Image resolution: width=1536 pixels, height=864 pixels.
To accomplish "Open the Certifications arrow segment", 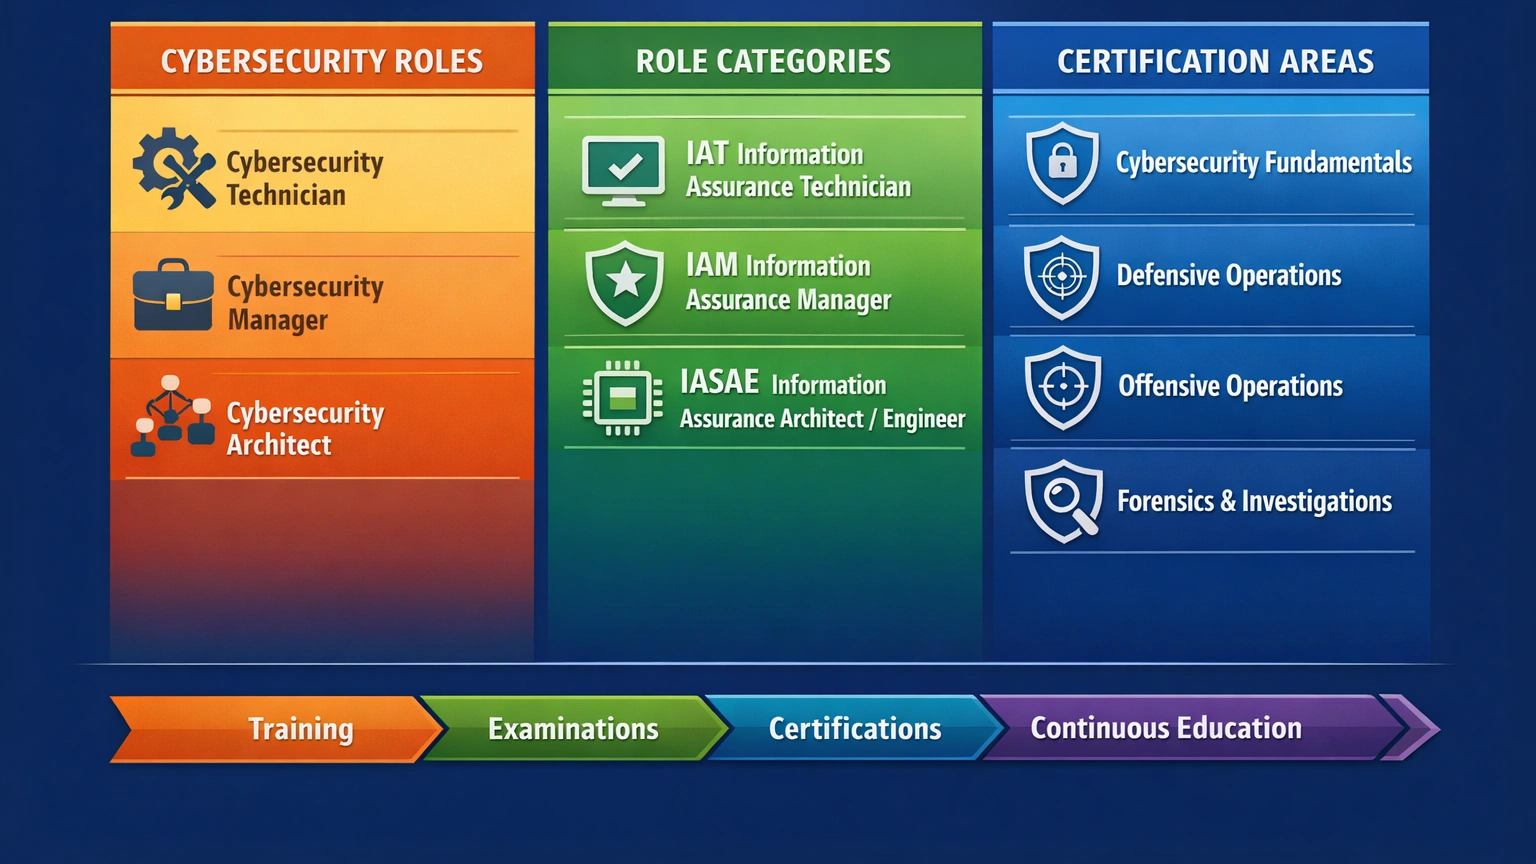I will pyautogui.click(x=855, y=728).
